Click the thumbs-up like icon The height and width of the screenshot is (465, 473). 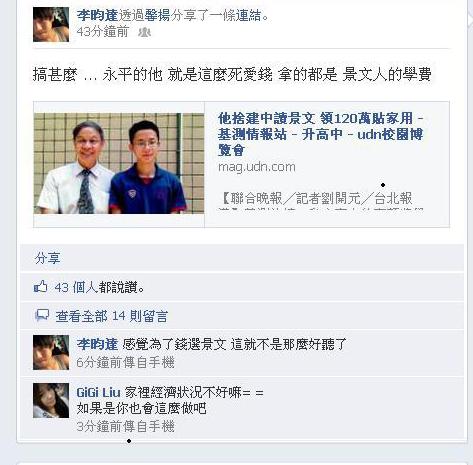(x=41, y=287)
